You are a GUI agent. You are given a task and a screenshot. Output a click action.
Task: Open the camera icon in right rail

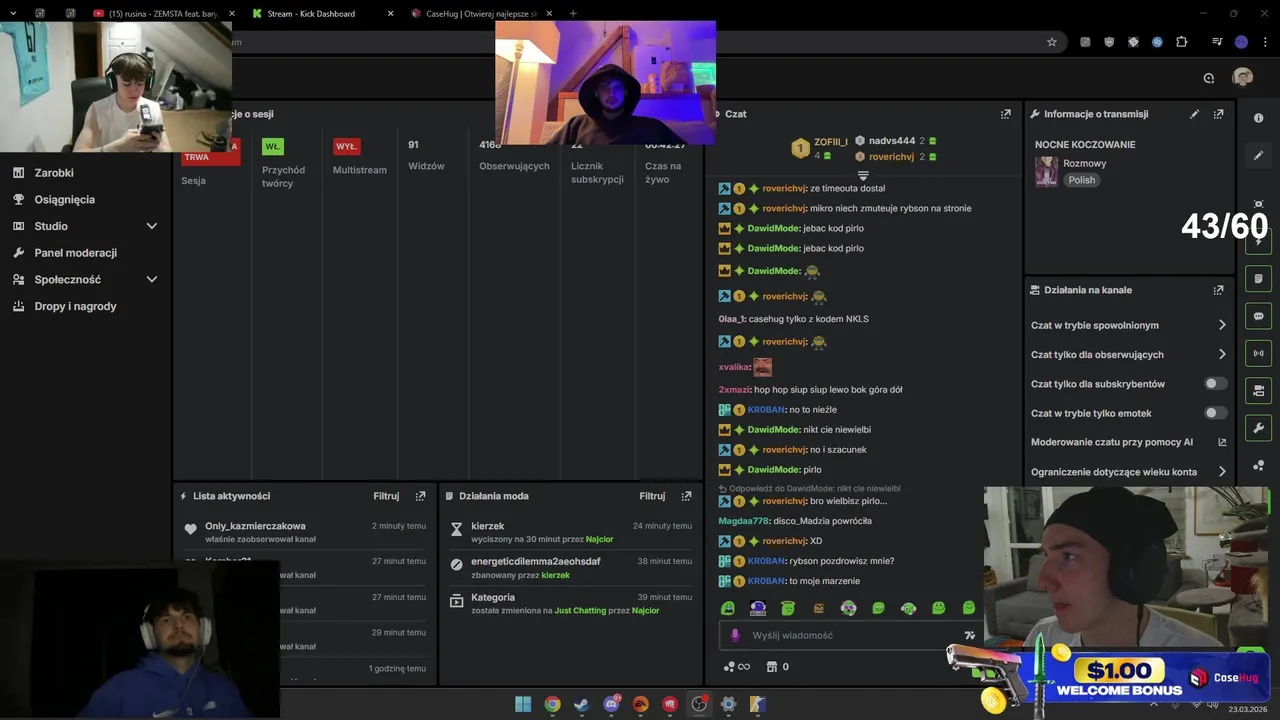point(1259,390)
